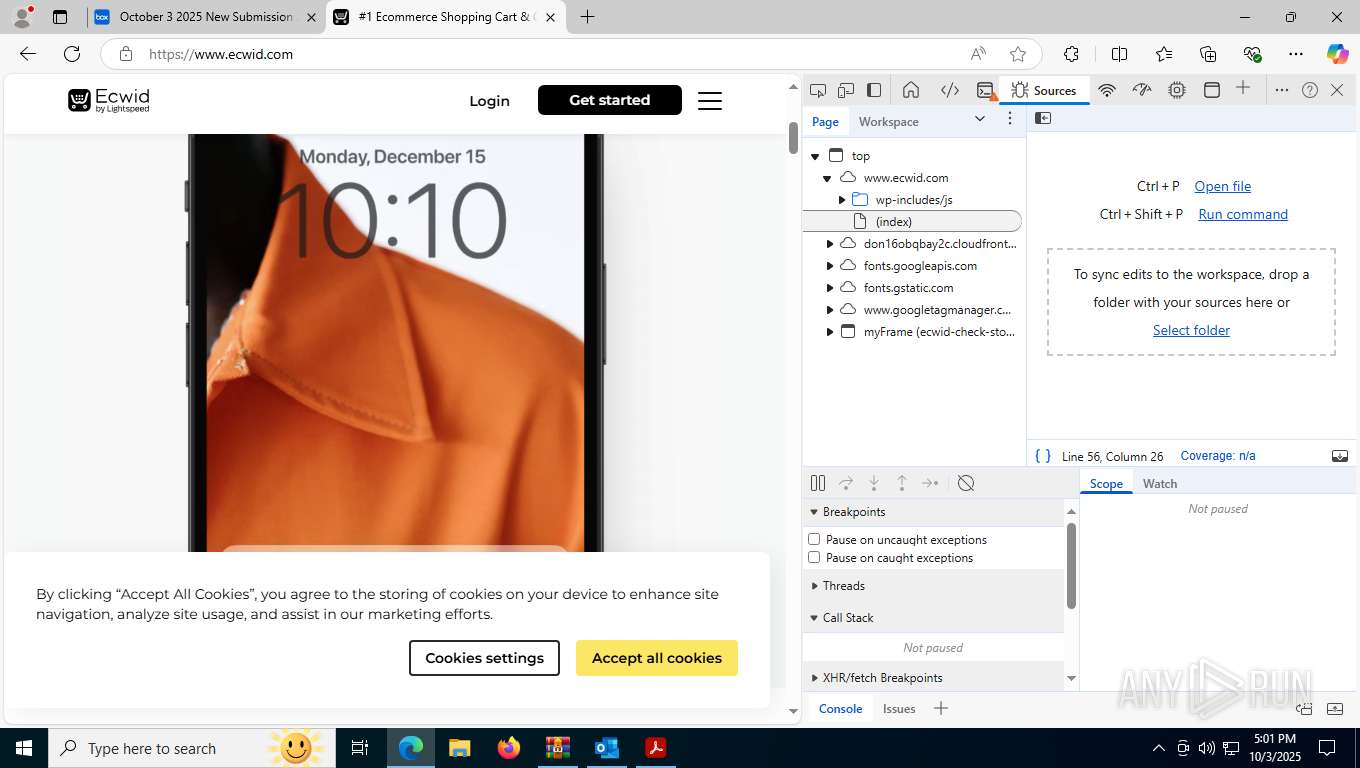1360x768 pixels.
Task: Click the Get started button
Action: 610,100
